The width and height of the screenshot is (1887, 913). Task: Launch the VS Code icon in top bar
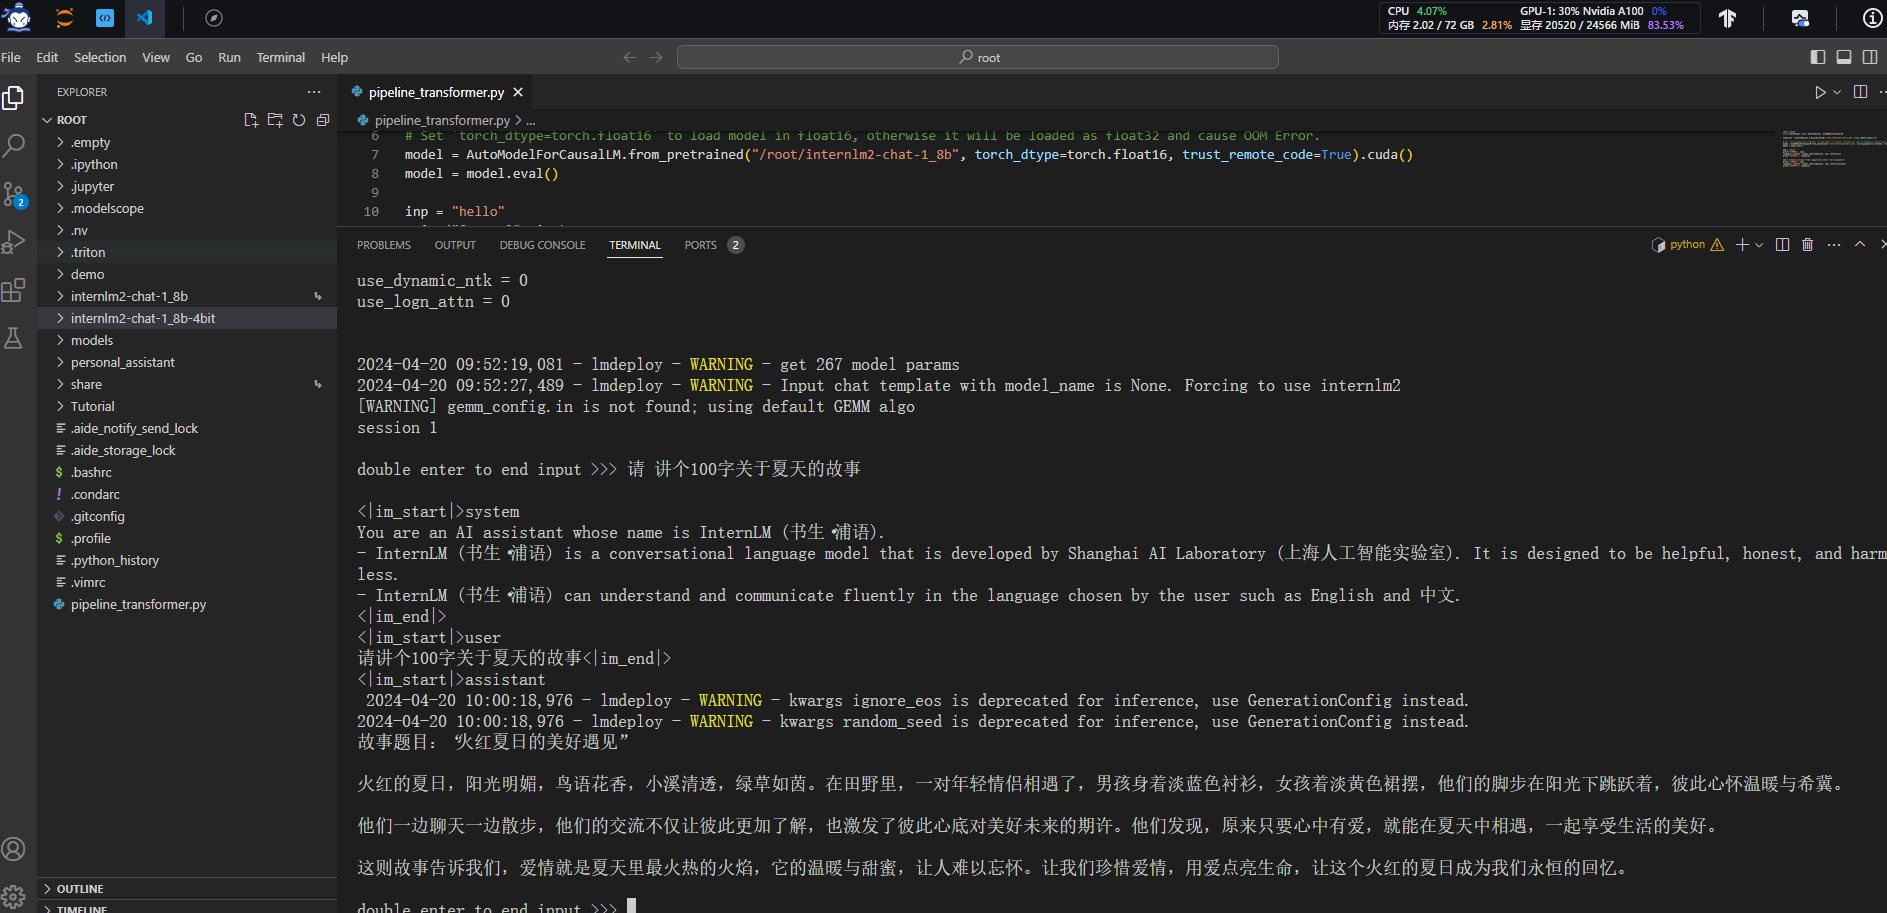tap(145, 18)
